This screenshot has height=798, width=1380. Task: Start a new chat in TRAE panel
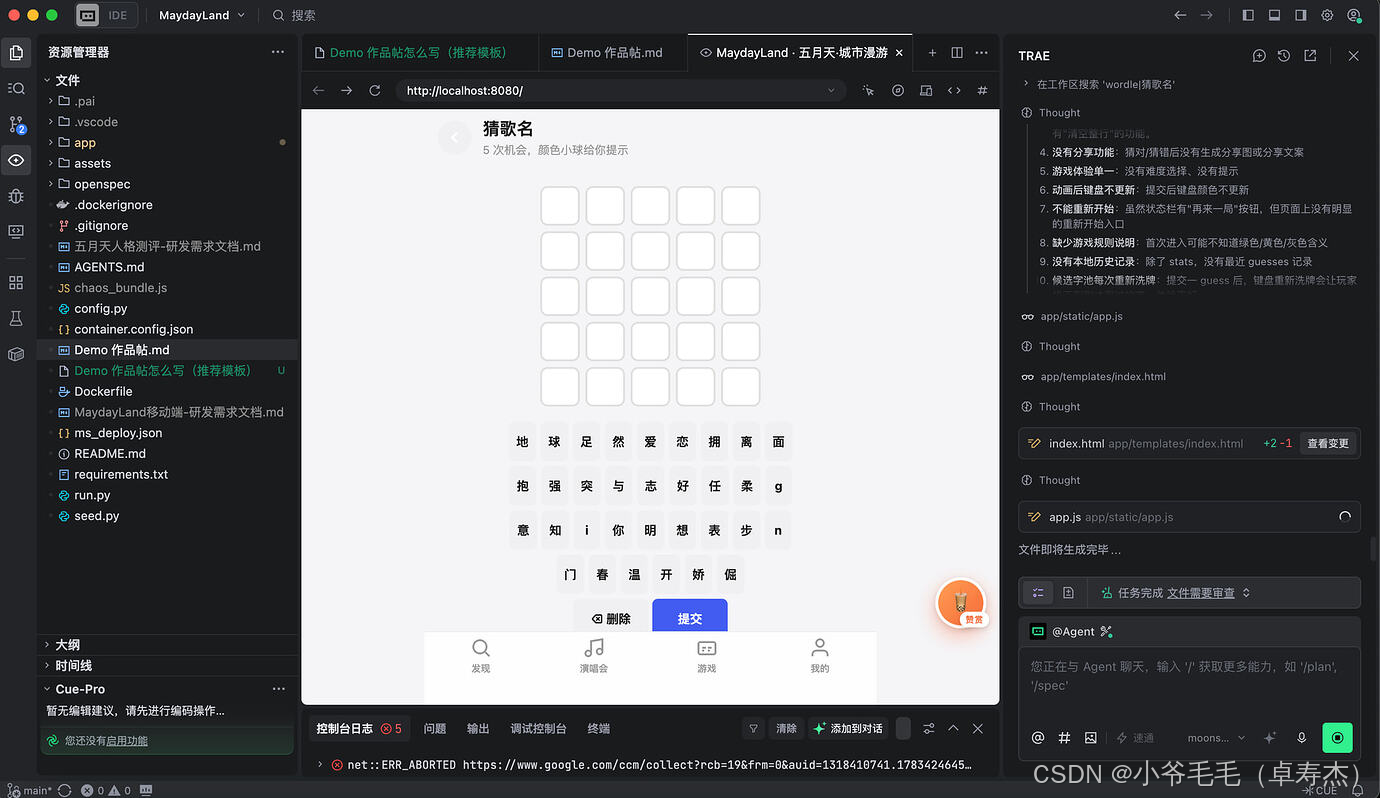(x=1259, y=56)
